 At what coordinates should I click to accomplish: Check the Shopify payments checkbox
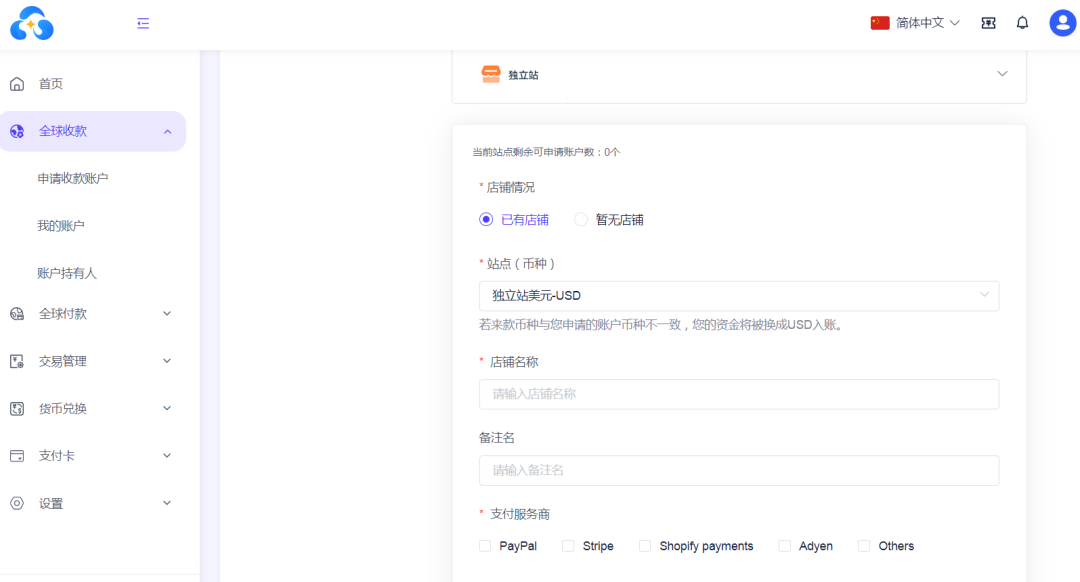(x=645, y=546)
